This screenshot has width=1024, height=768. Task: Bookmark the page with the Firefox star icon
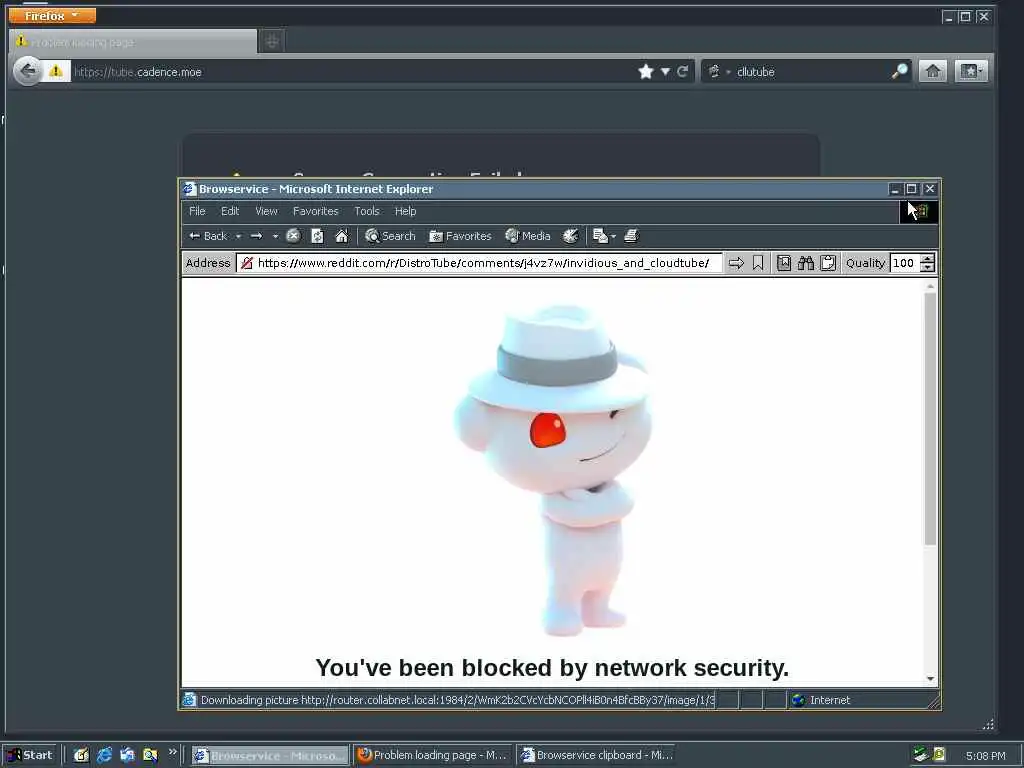(646, 72)
